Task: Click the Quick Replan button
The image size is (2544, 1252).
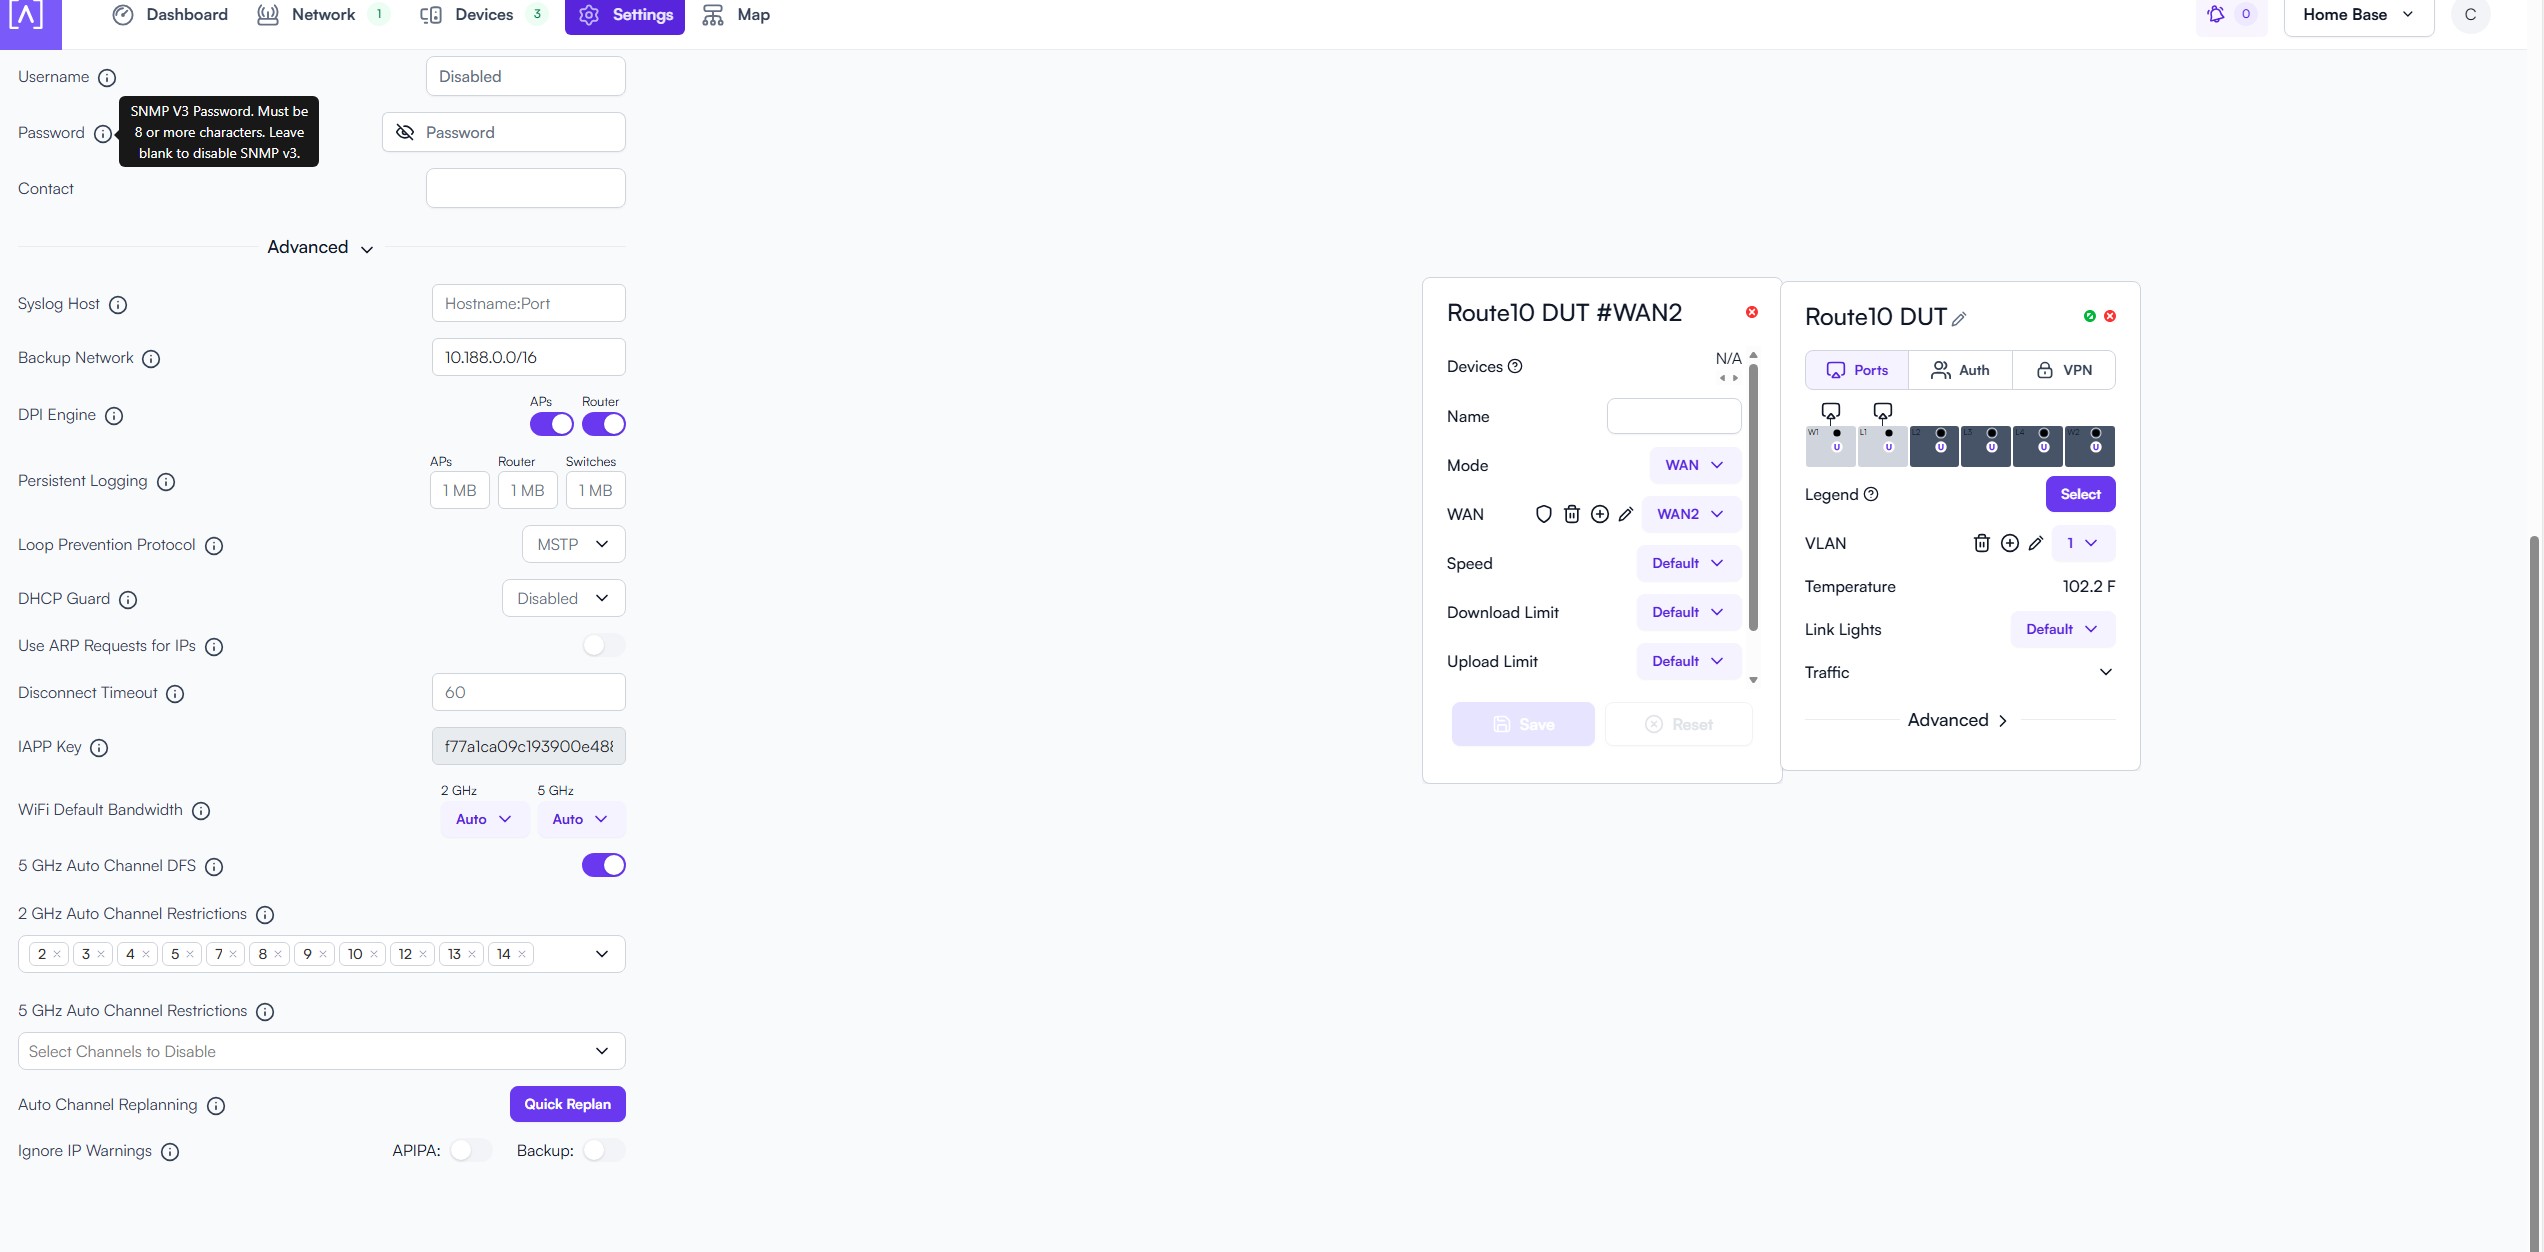Action: [567, 1104]
